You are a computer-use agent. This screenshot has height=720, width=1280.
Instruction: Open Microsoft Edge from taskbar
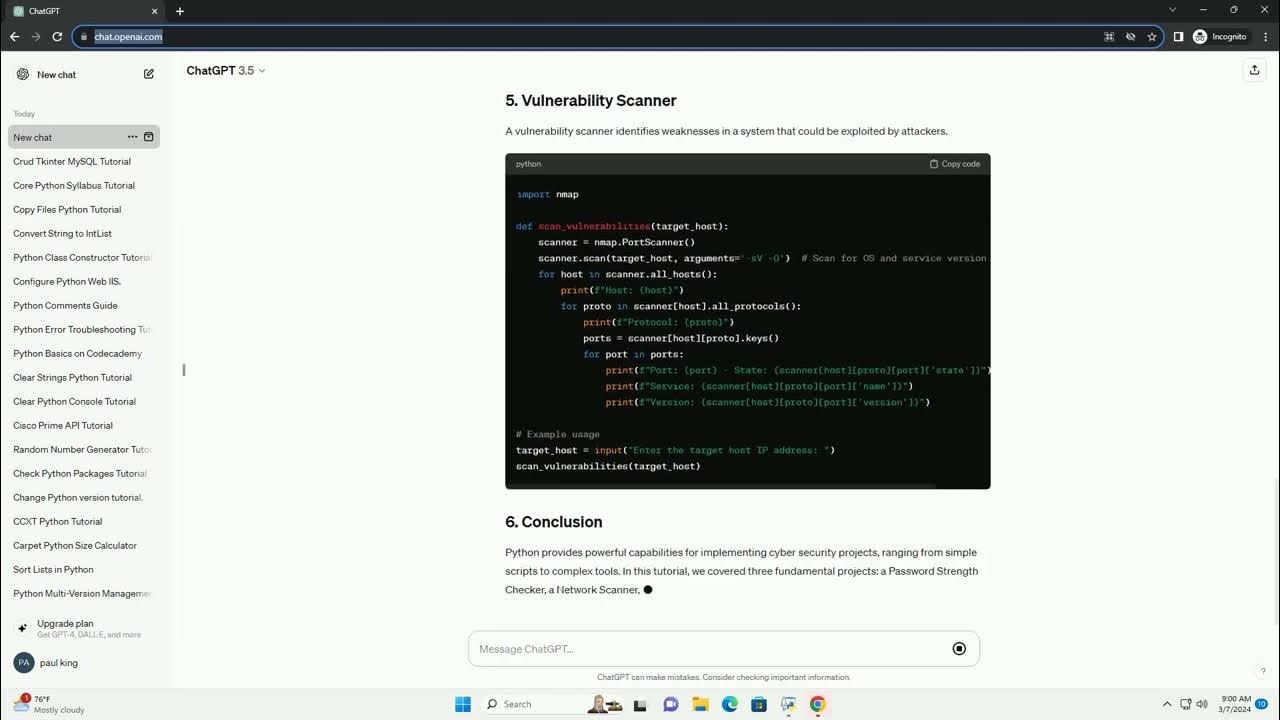(x=730, y=704)
